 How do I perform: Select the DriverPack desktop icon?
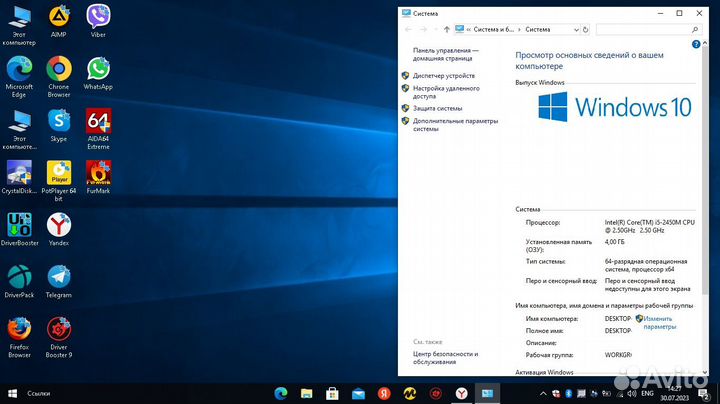19,281
